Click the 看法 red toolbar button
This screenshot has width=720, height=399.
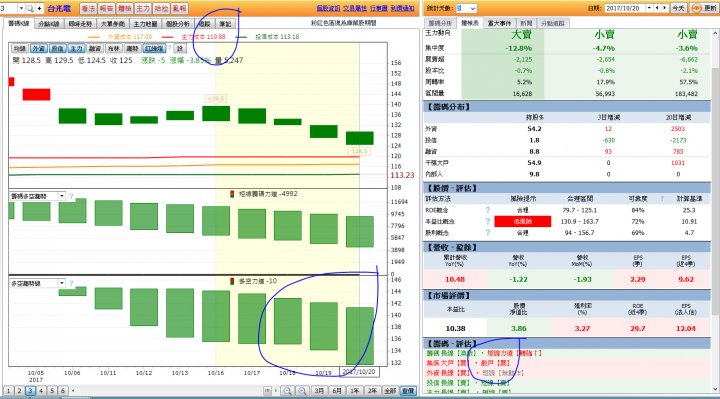coord(88,8)
